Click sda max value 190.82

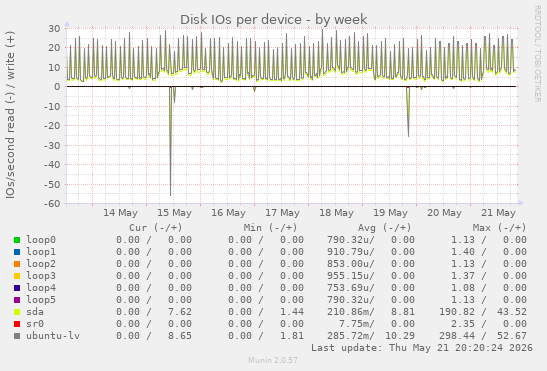[457, 312]
